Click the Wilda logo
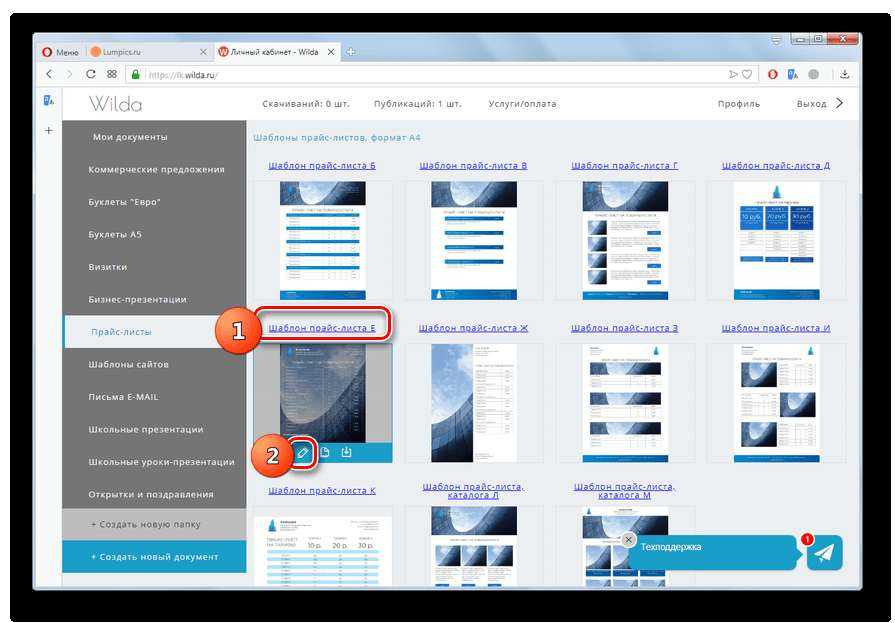Screen dimensions: 895x623 point(115,104)
